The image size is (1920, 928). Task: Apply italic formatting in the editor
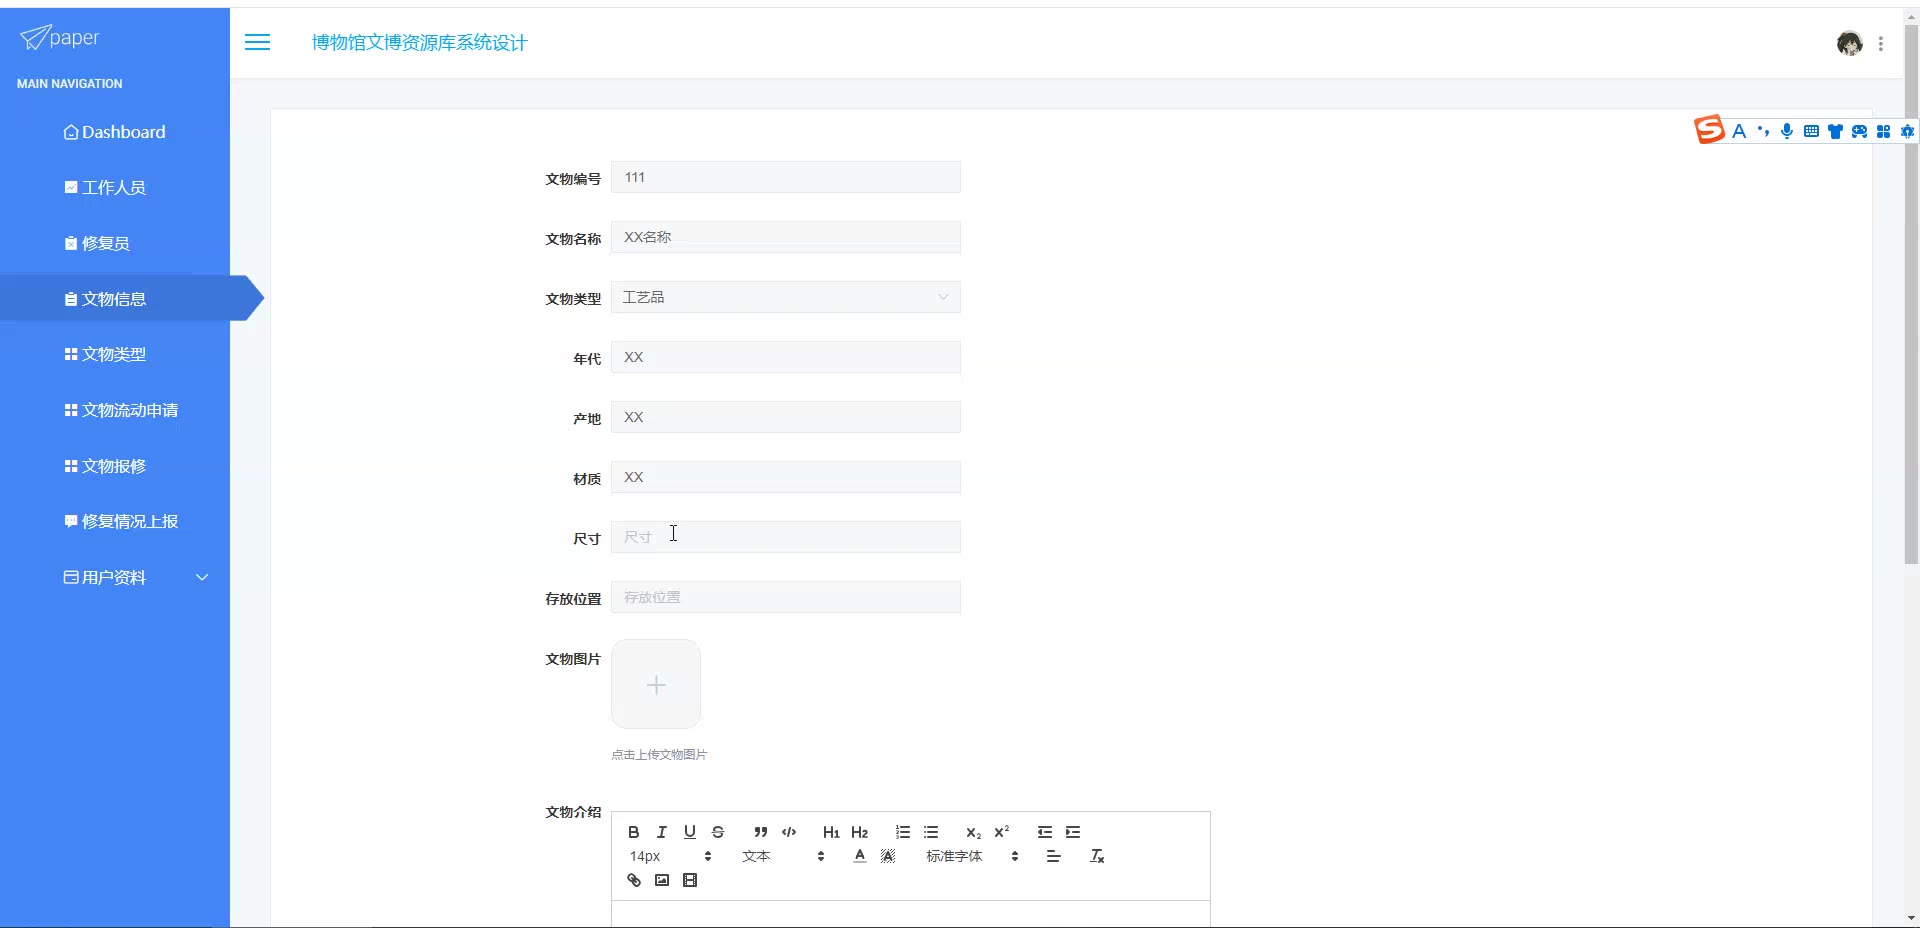(x=661, y=832)
